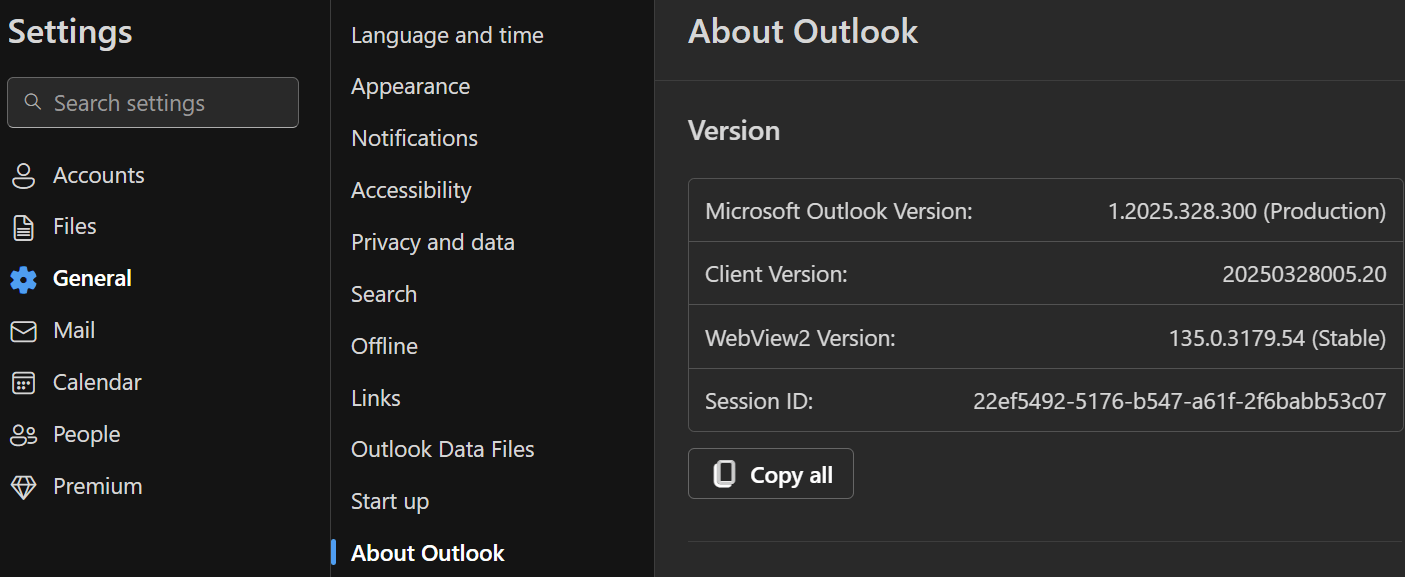Click the Microsoft Outlook Version label
The height and width of the screenshot is (577, 1405).
(x=839, y=211)
